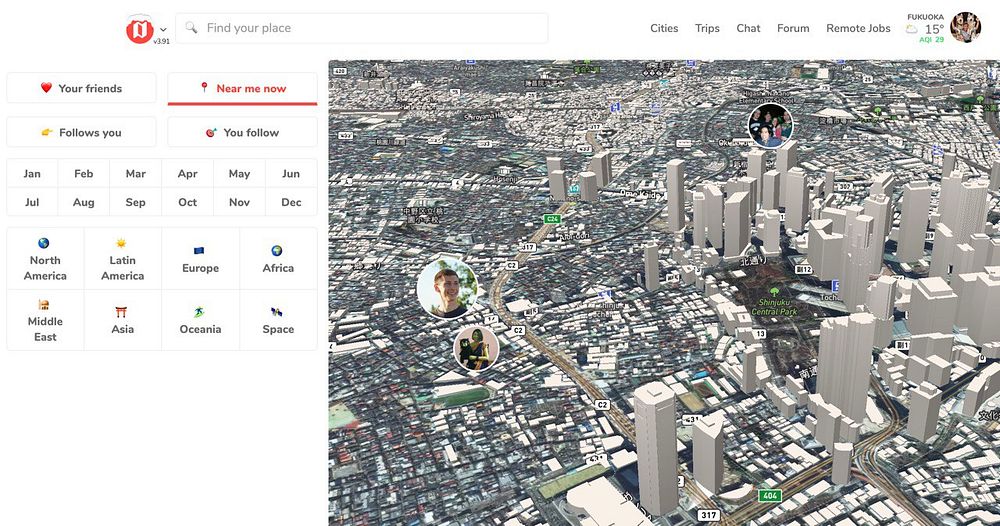Open the user profile avatar in the header
The width and height of the screenshot is (1000, 526).
(x=966, y=27)
